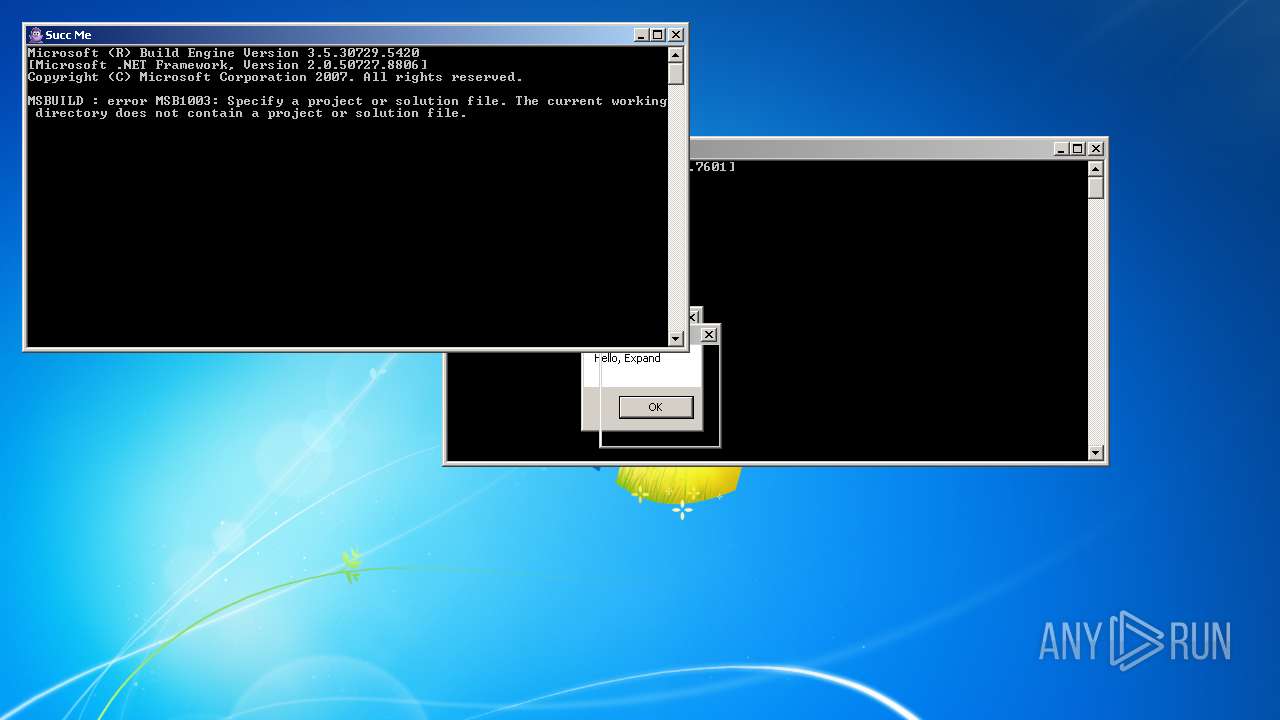
Task: Close the background console window
Action: 1096,149
